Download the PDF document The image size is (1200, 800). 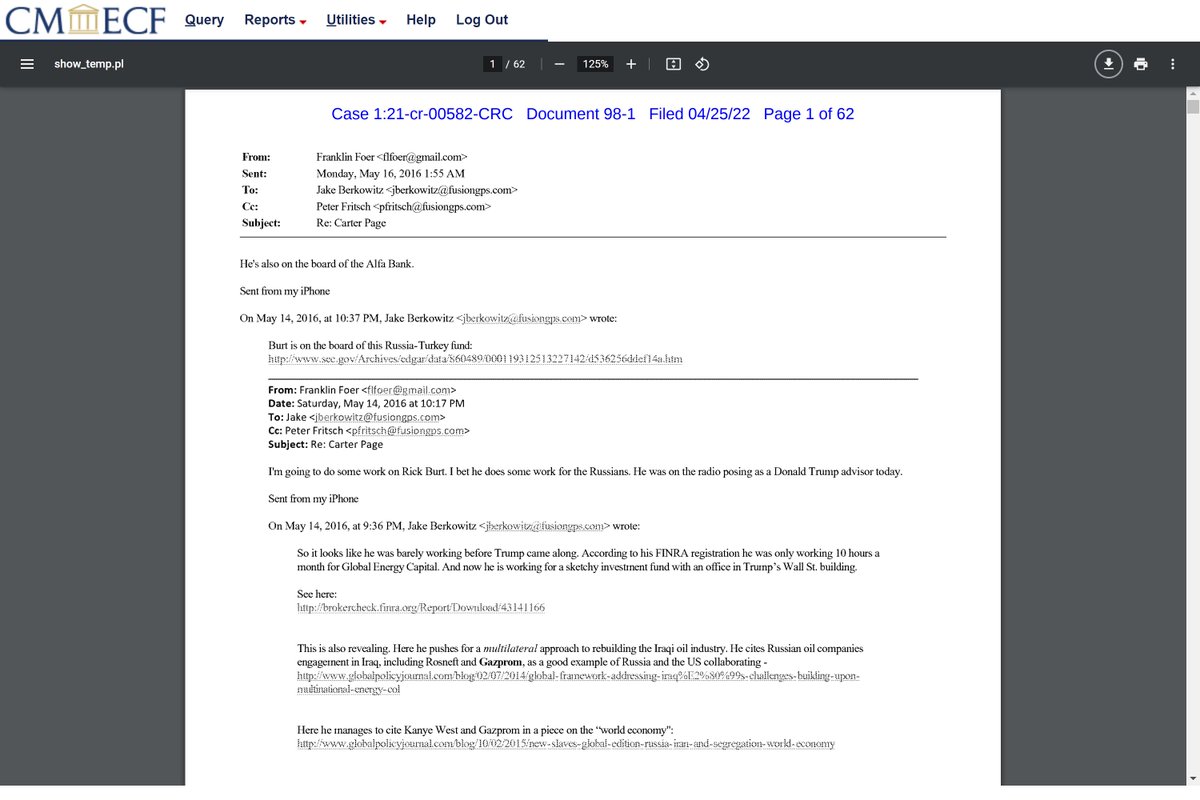[x=1108, y=64]
